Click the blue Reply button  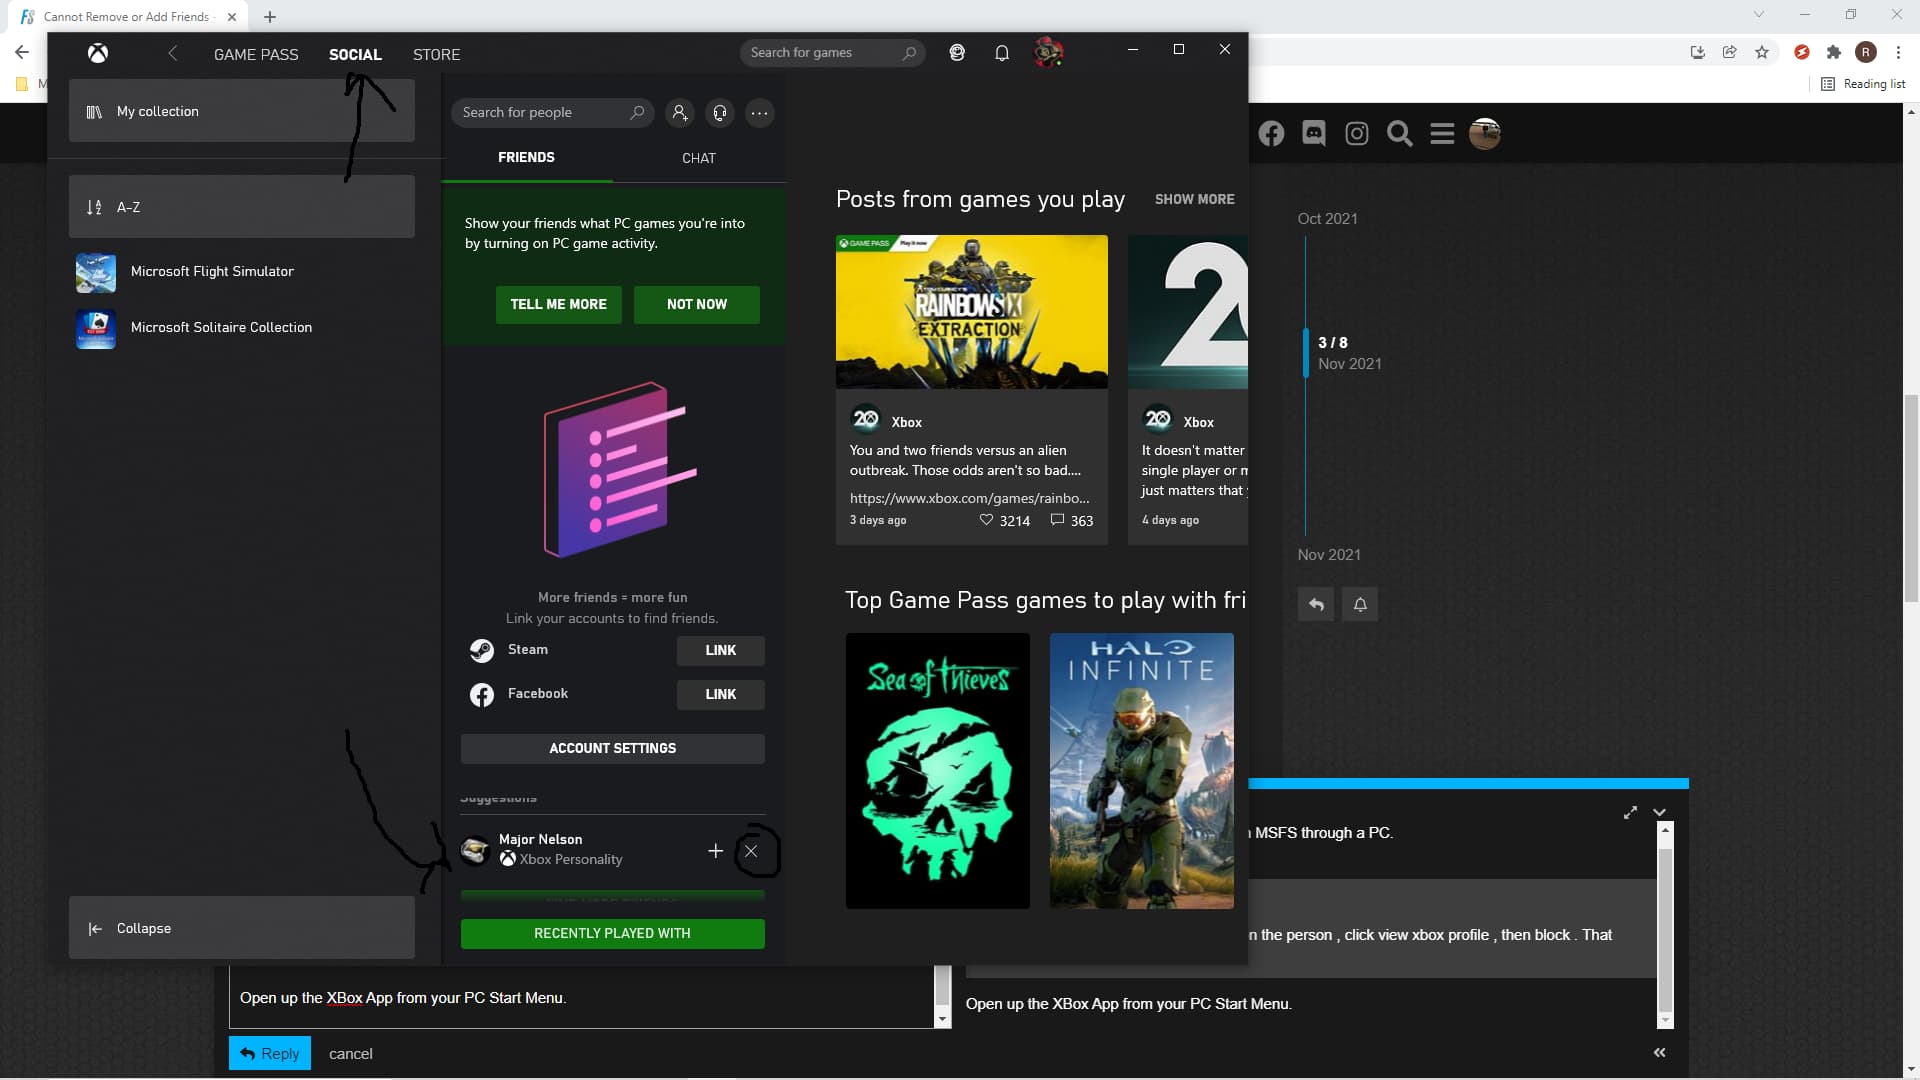point(270,1053)
